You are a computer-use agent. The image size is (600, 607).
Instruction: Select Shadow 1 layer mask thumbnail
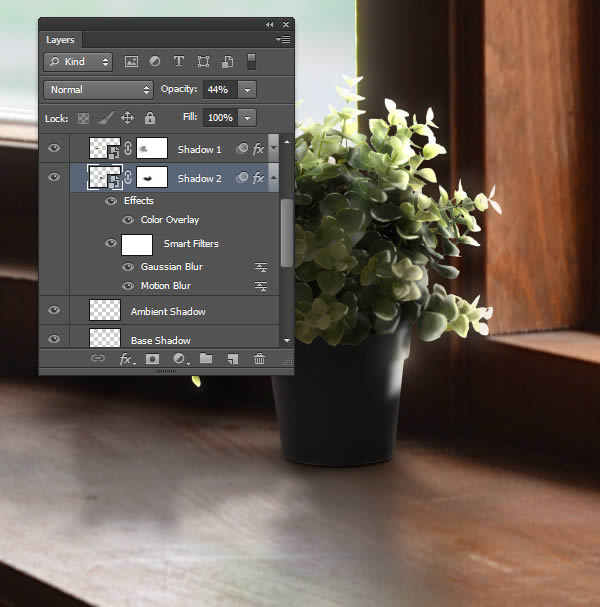(152, 148)
